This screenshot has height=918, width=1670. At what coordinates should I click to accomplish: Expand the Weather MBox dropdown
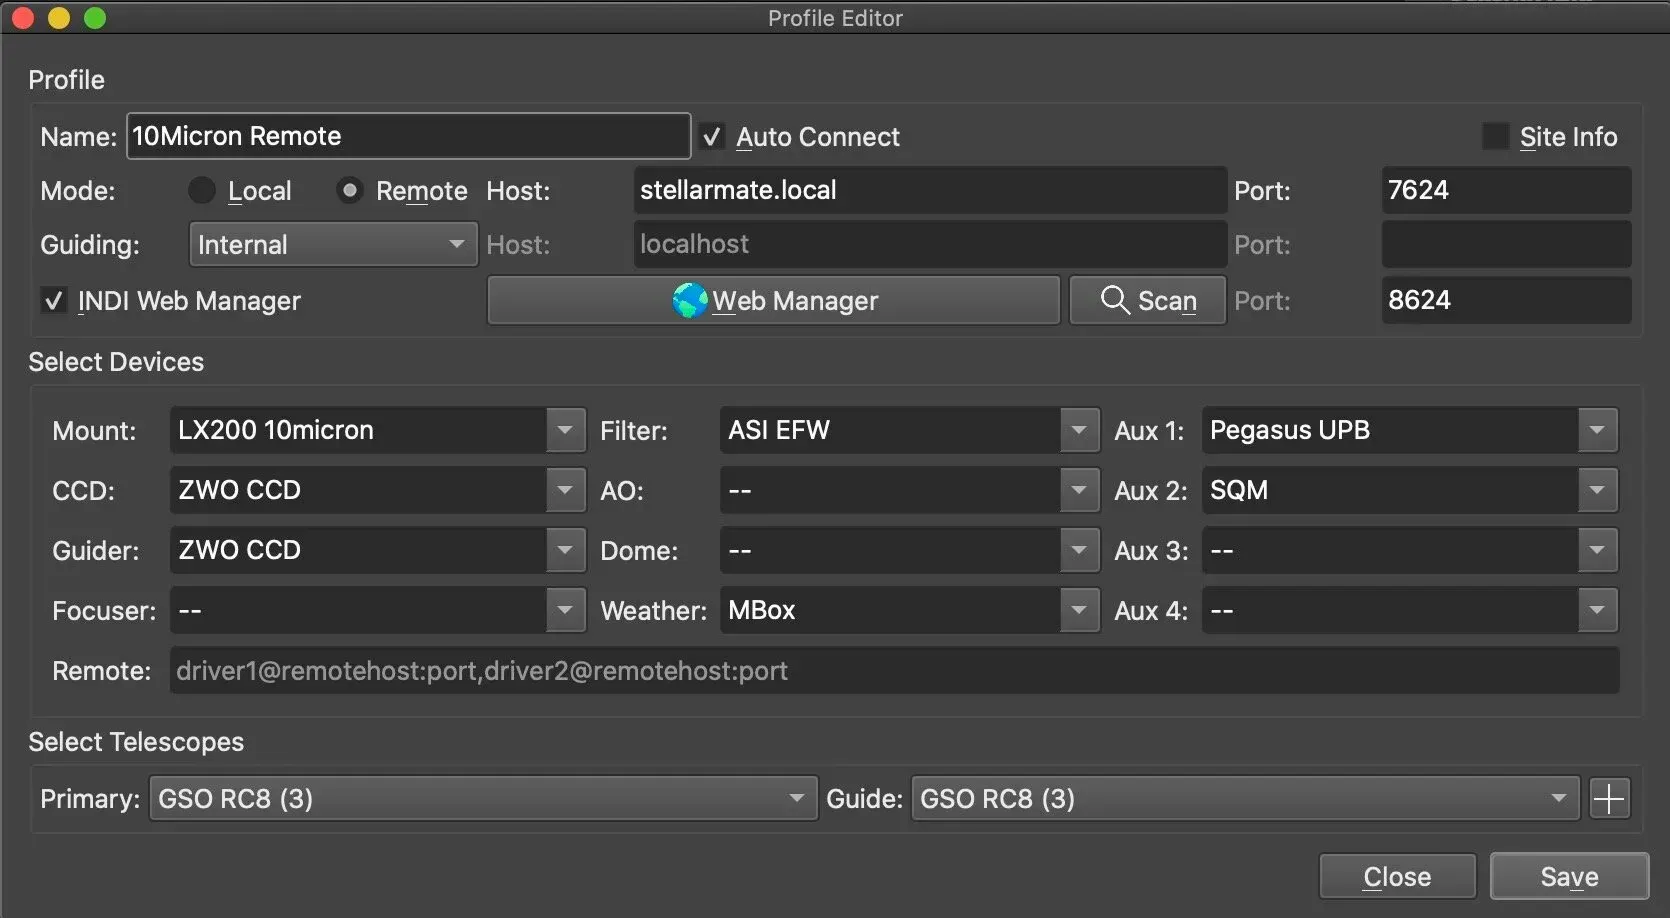pyautogui.click(x=1078, y=610)
